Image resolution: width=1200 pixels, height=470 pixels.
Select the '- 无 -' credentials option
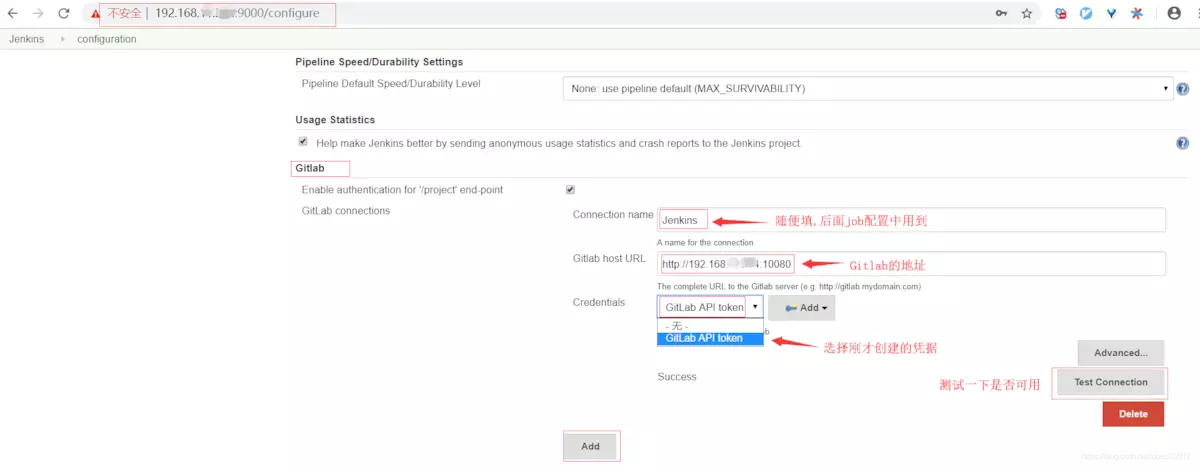tap(710, 327)
